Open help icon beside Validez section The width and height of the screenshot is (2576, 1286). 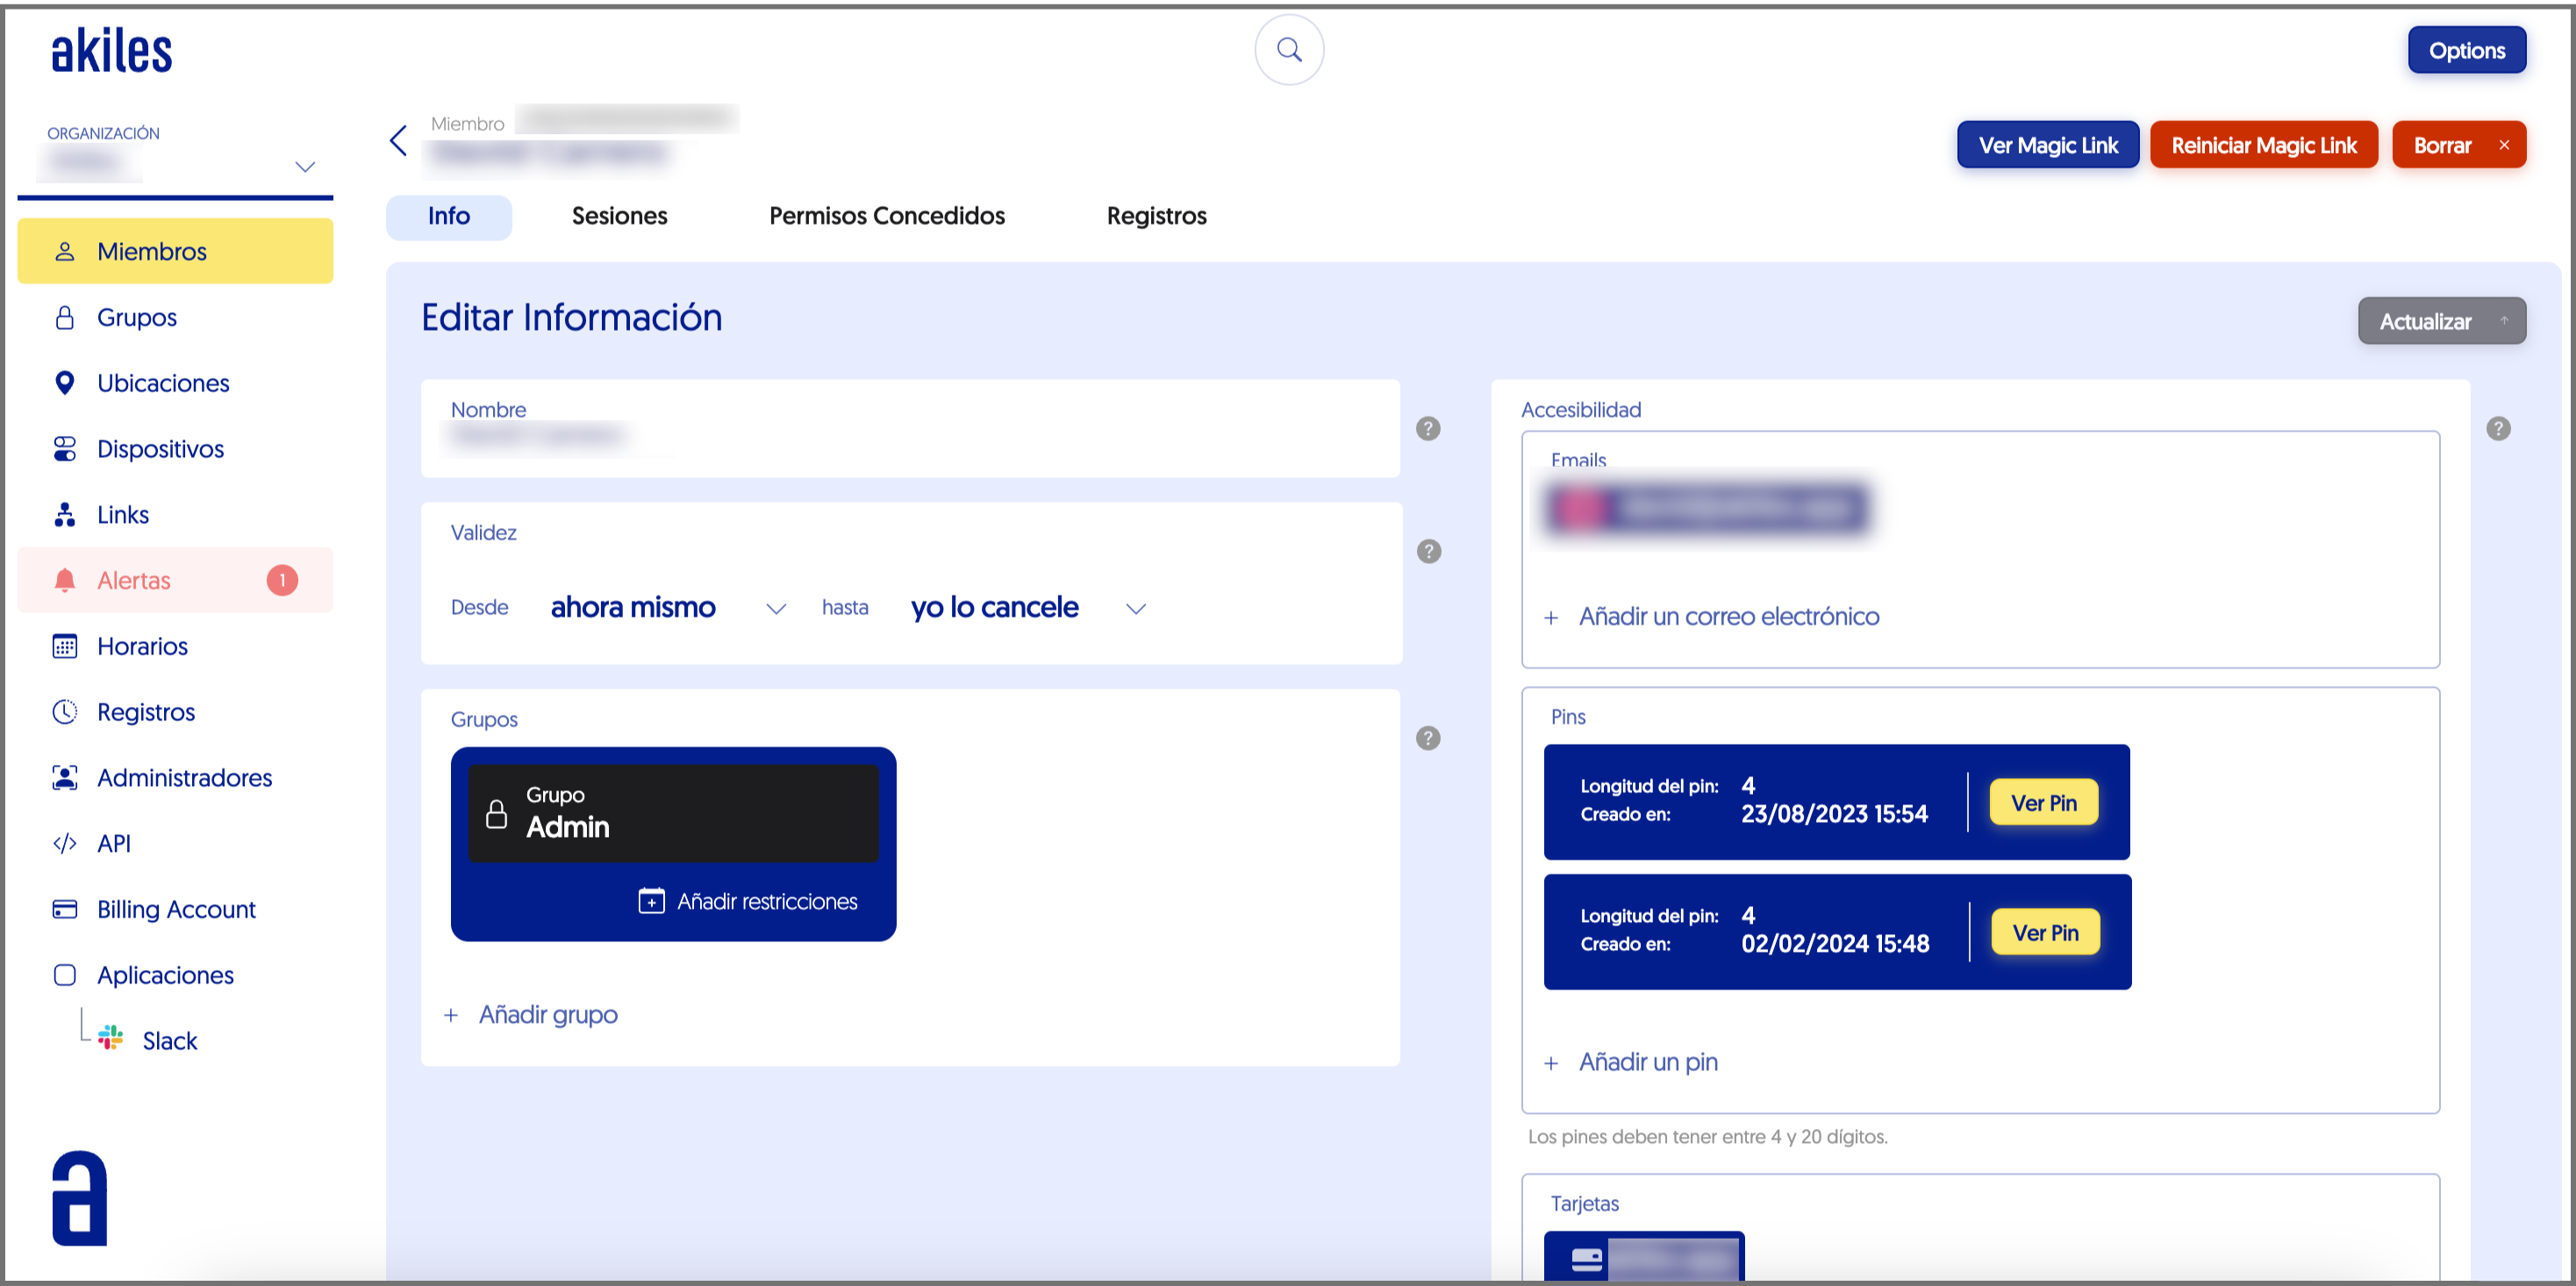(1428, 551)
